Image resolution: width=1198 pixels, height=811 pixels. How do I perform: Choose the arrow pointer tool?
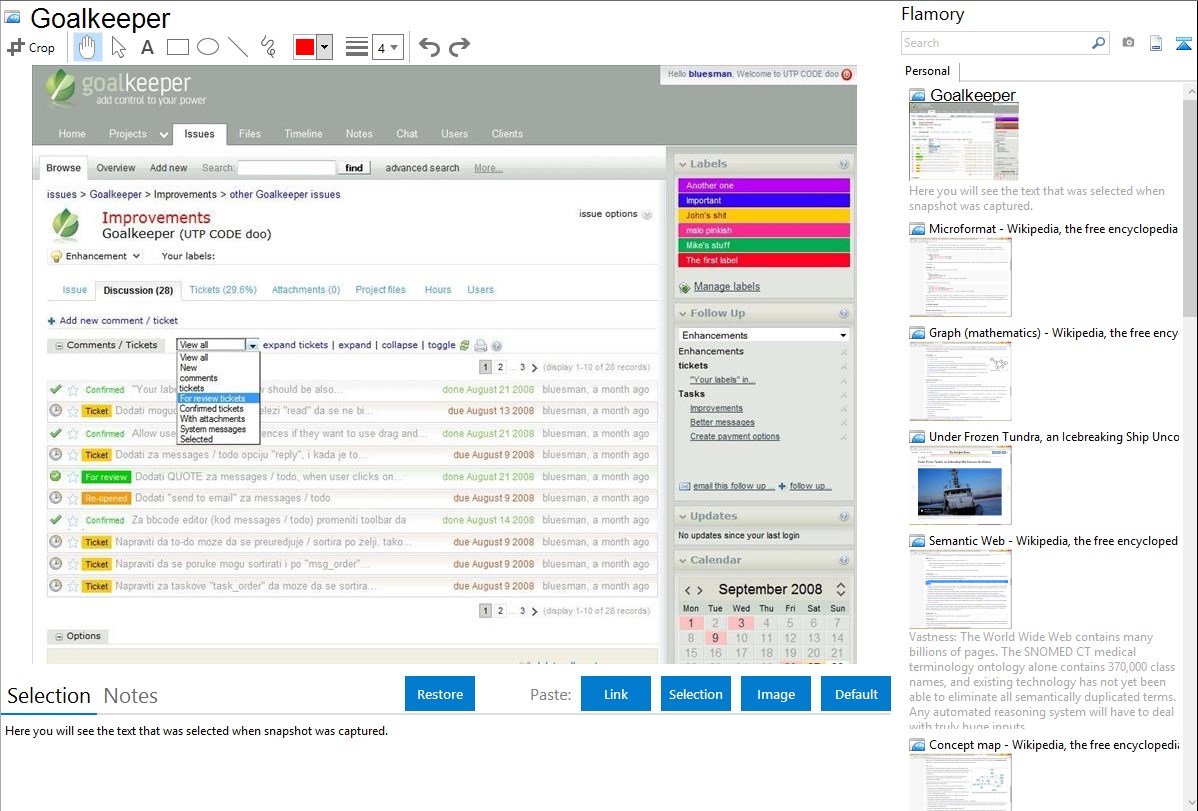(118, 47)
